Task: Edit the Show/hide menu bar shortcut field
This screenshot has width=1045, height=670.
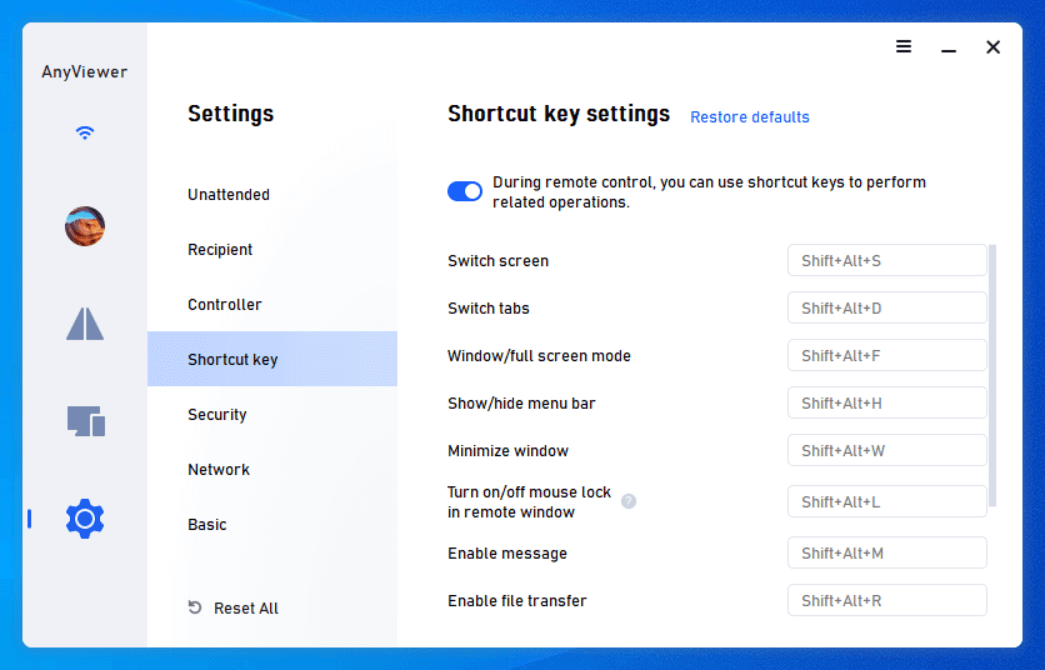Action: (886, 403)
